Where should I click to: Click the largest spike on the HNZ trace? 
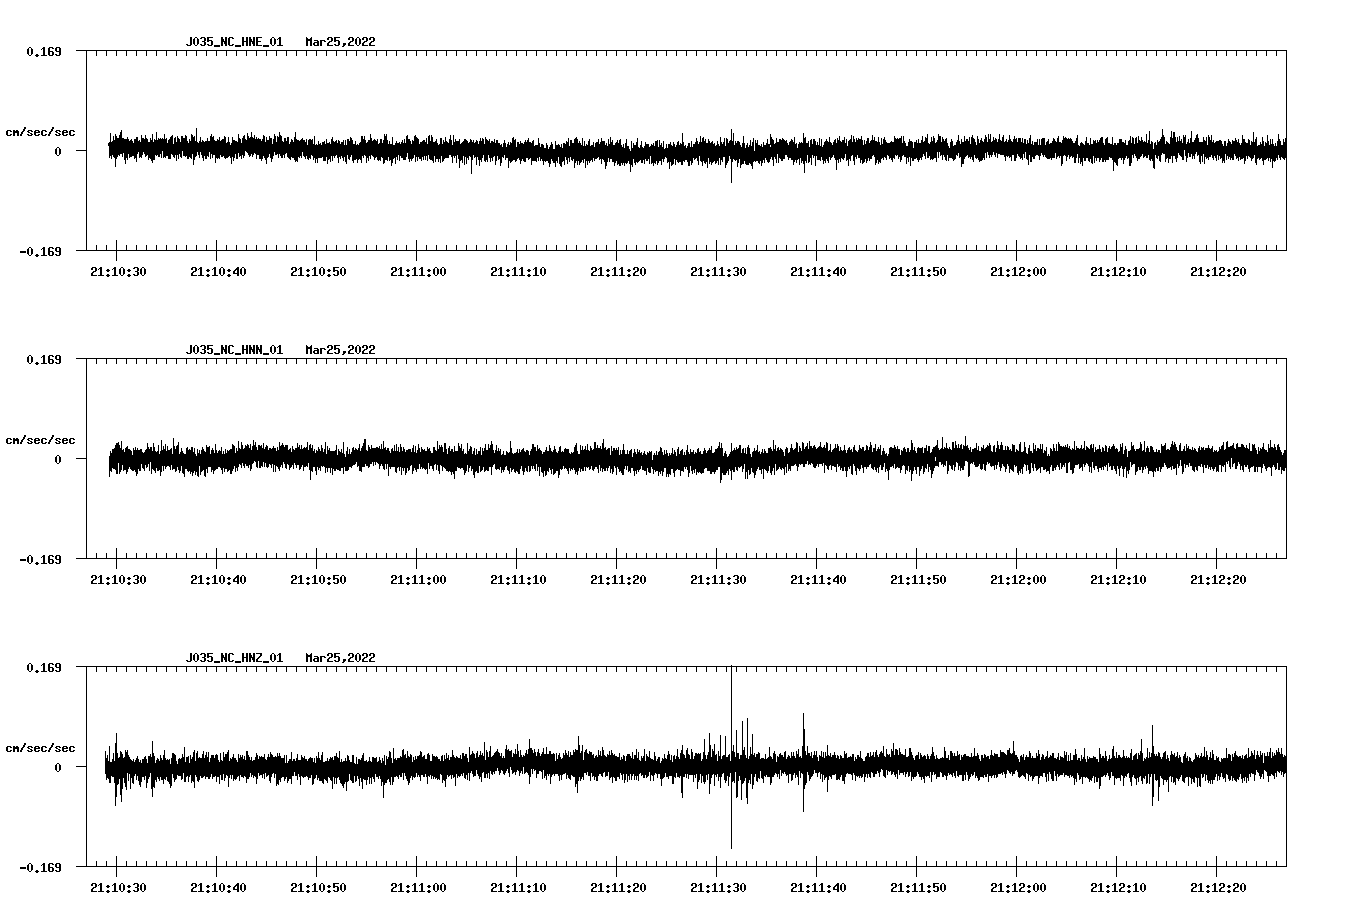point(731,757)
